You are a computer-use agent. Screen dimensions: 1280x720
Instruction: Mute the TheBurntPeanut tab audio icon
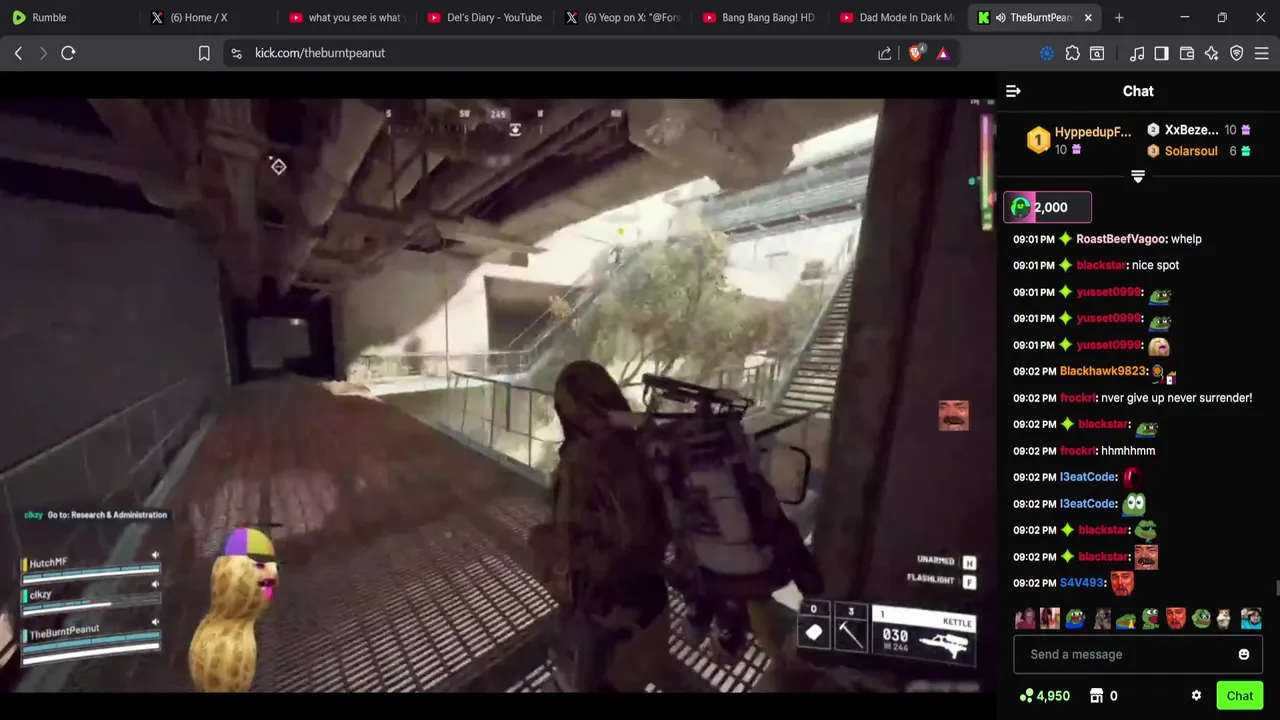pyautogui.click(x=1001, y=18)
